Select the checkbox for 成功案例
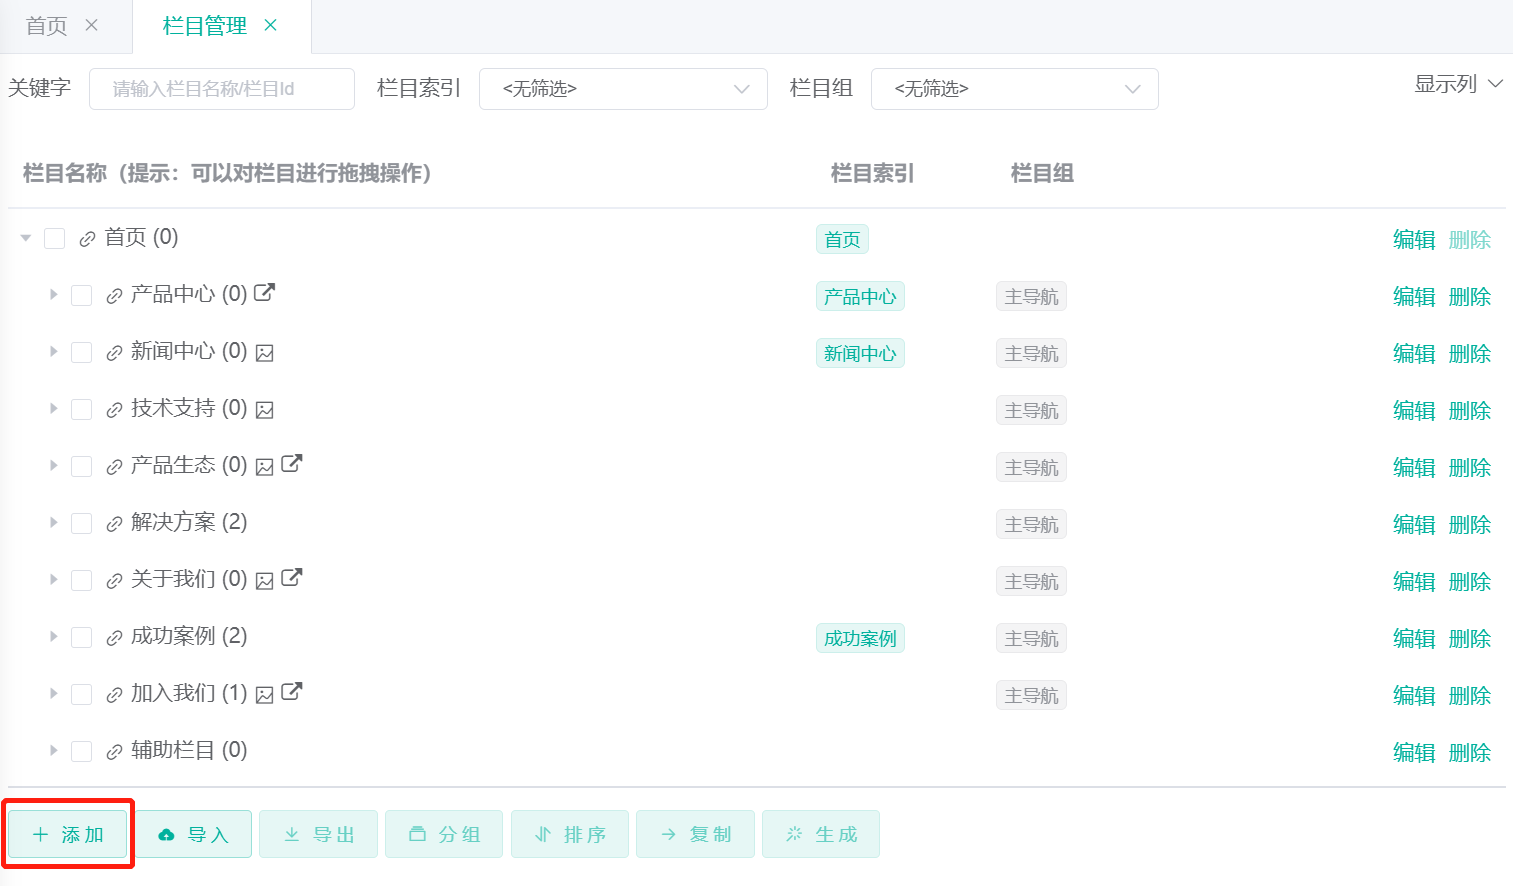Viewport: 1513px width, 886px height. (81, 636)
